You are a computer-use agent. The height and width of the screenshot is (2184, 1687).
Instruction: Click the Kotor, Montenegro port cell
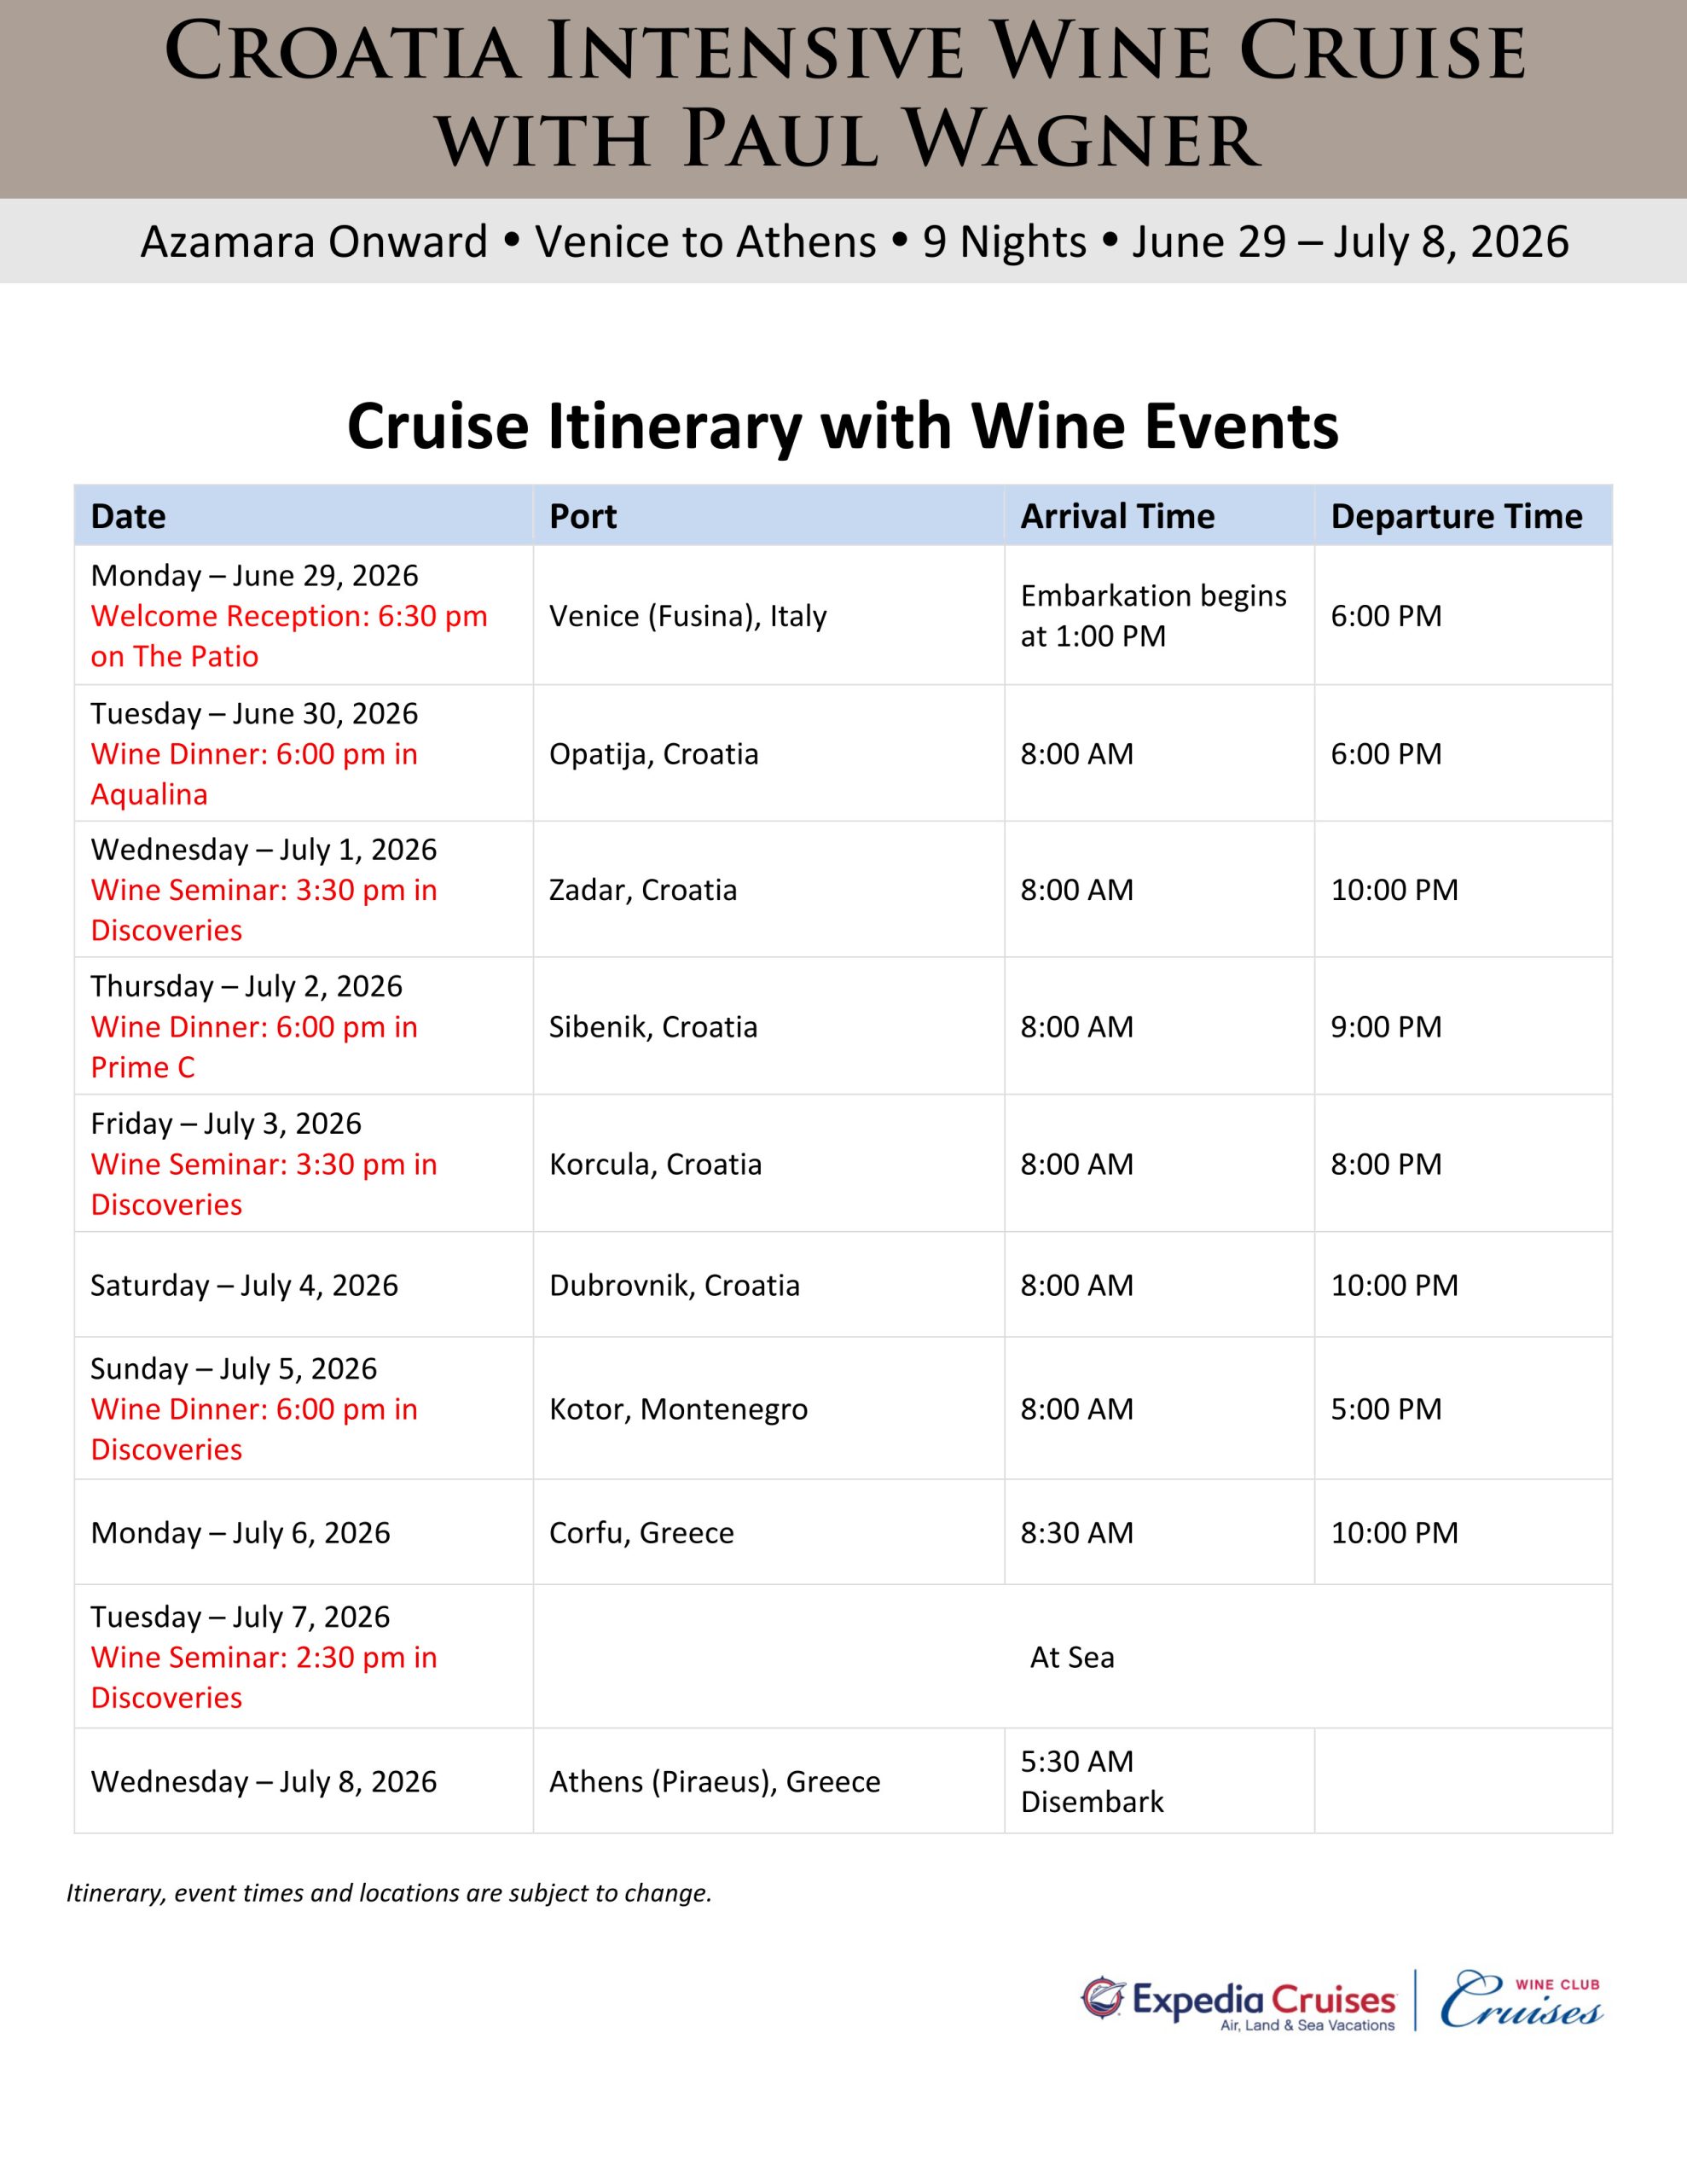(x=678, y=1409)
